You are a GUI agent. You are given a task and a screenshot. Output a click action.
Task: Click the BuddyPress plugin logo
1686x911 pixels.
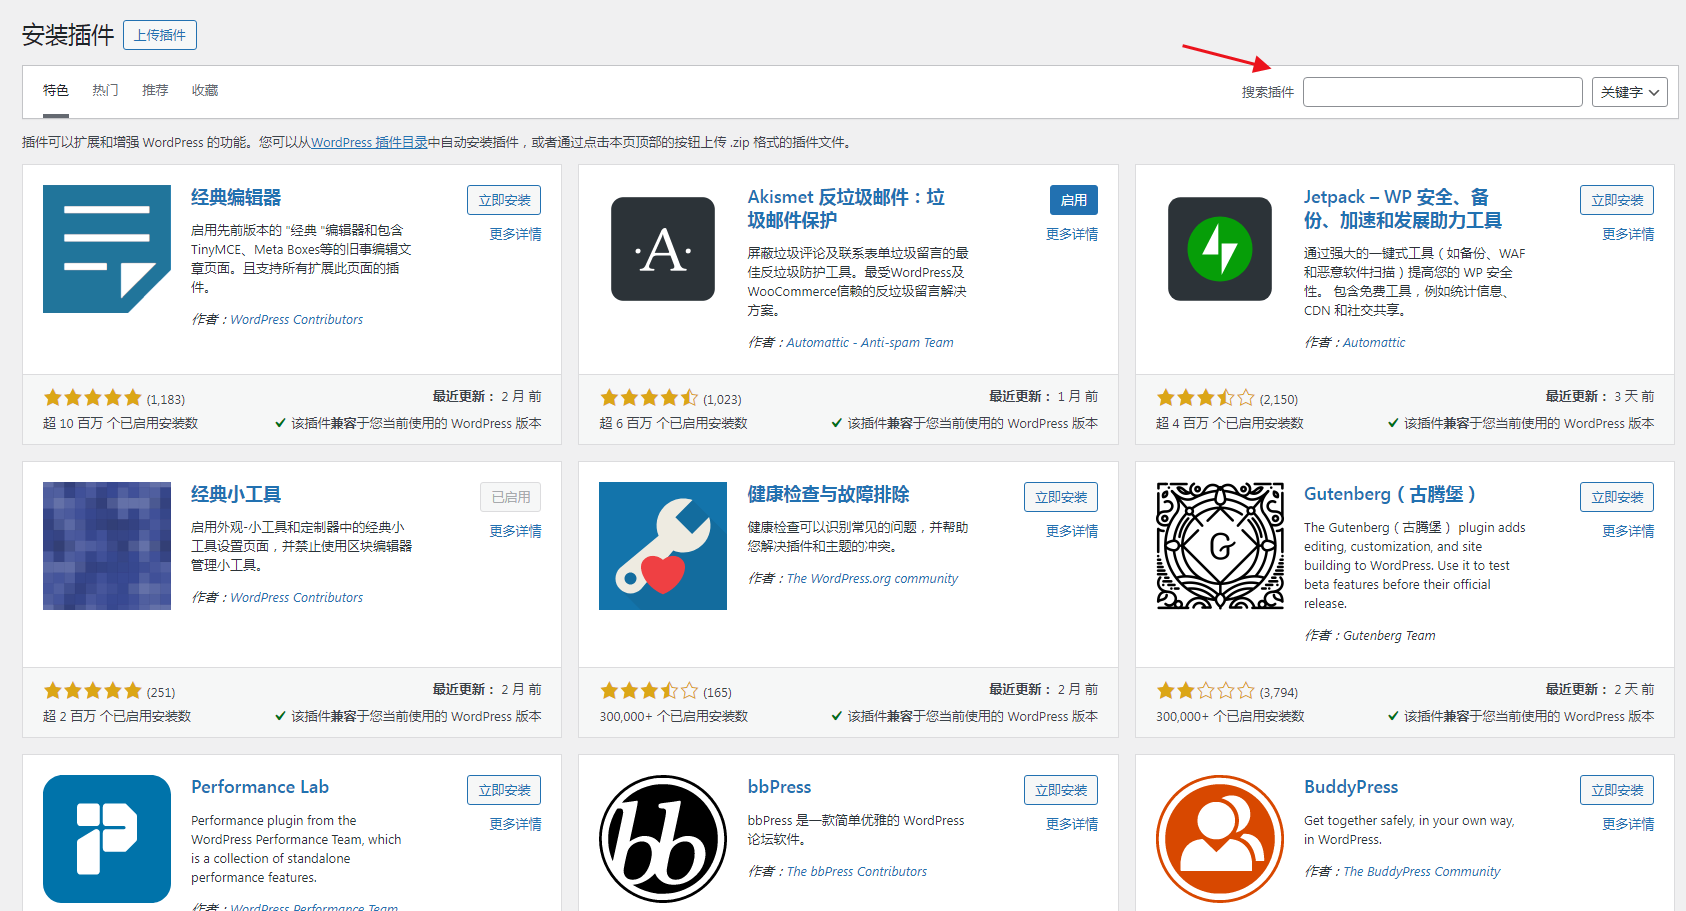(1220, 839)
